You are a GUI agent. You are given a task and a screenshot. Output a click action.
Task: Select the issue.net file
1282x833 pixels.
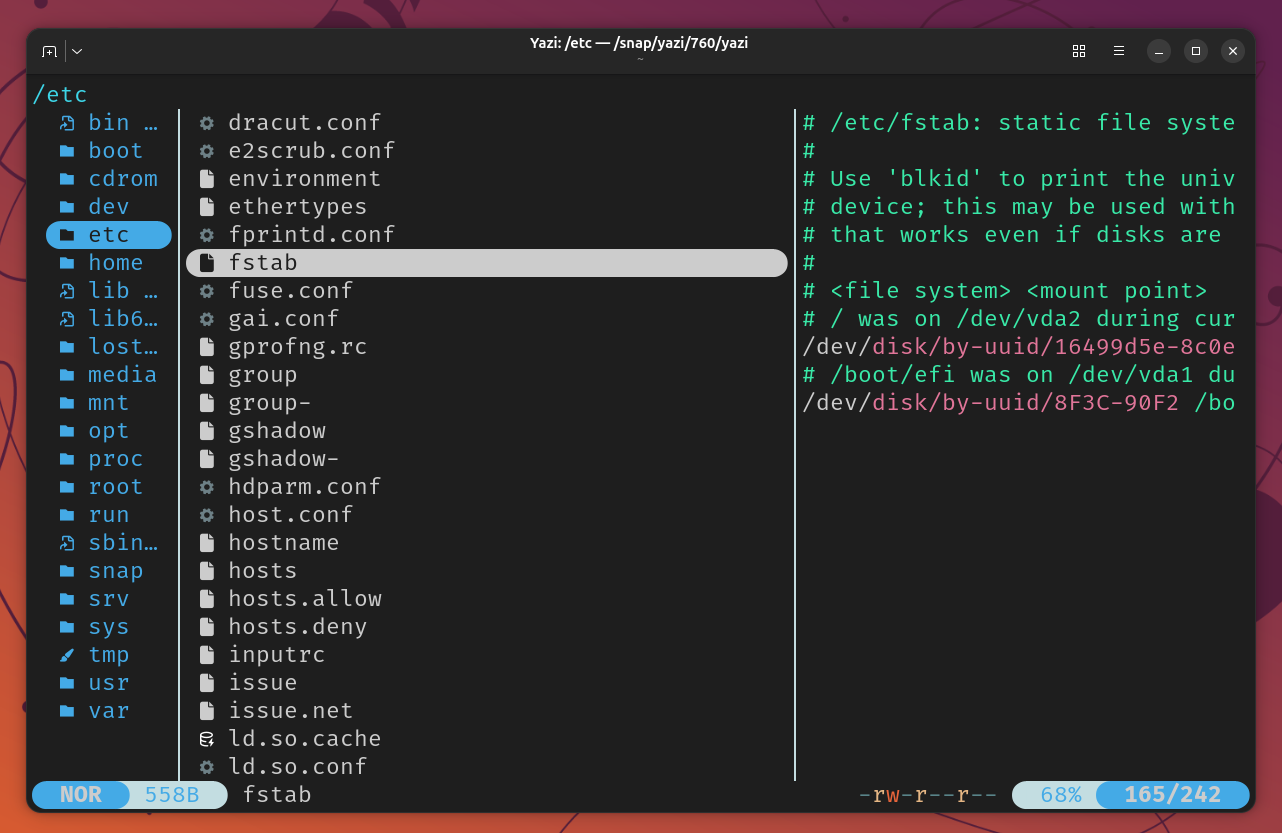[291, 711]
